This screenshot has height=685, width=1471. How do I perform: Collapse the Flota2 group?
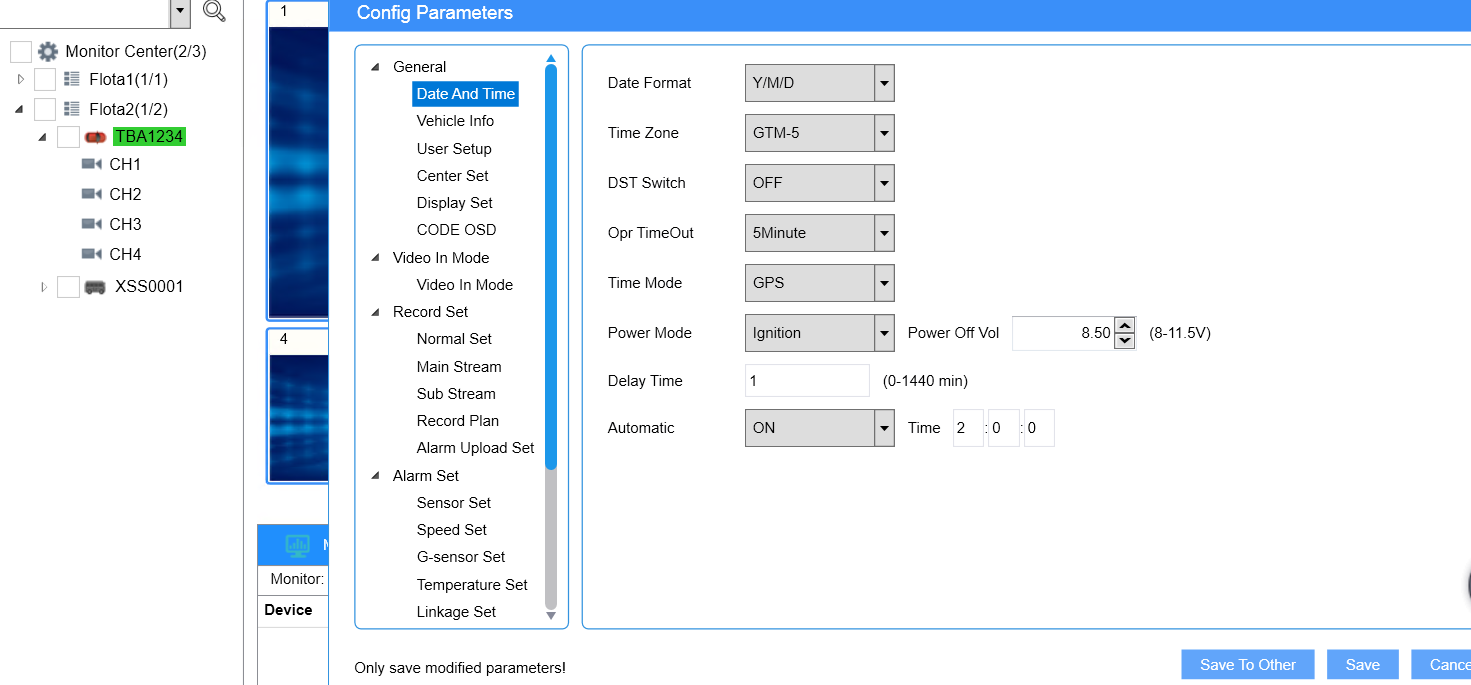click(x=20, y=109)
